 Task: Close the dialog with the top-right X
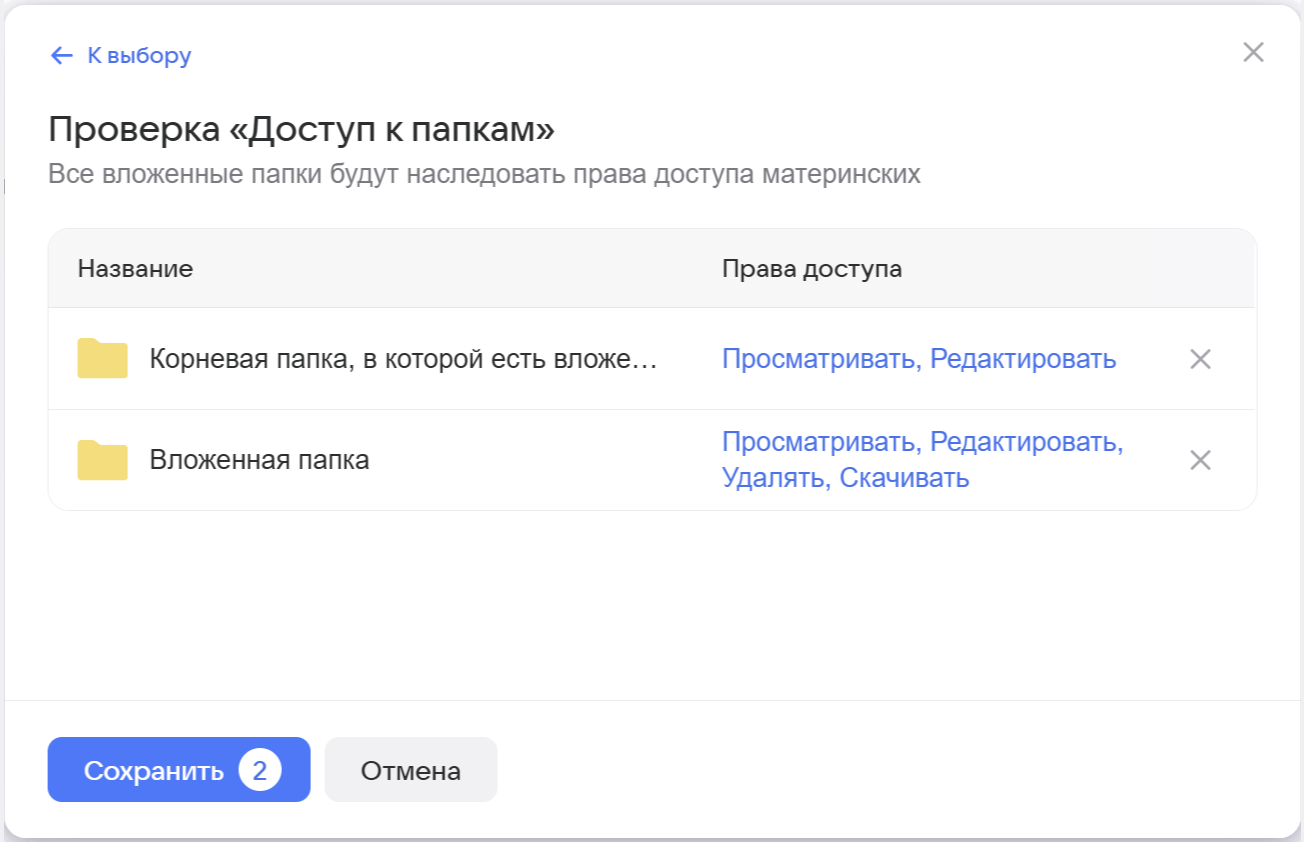pos(1253,53)
